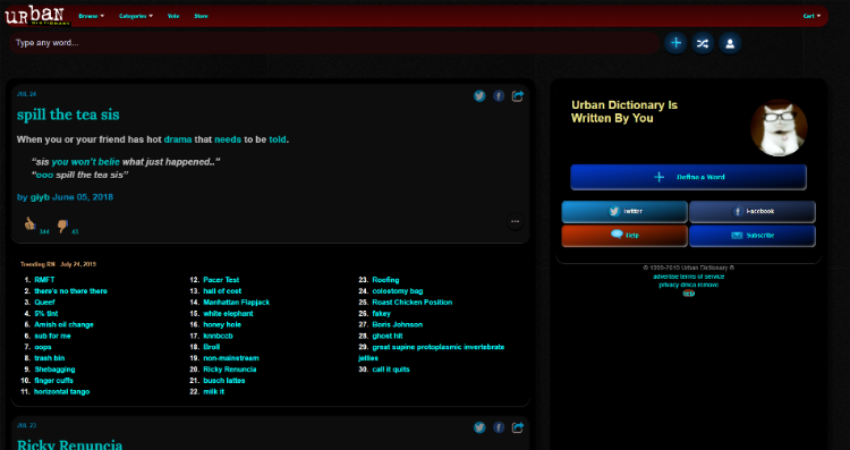Open trending word 'horizontal tango'
This screenshot has height=450, width=850.
pos(62,391)
